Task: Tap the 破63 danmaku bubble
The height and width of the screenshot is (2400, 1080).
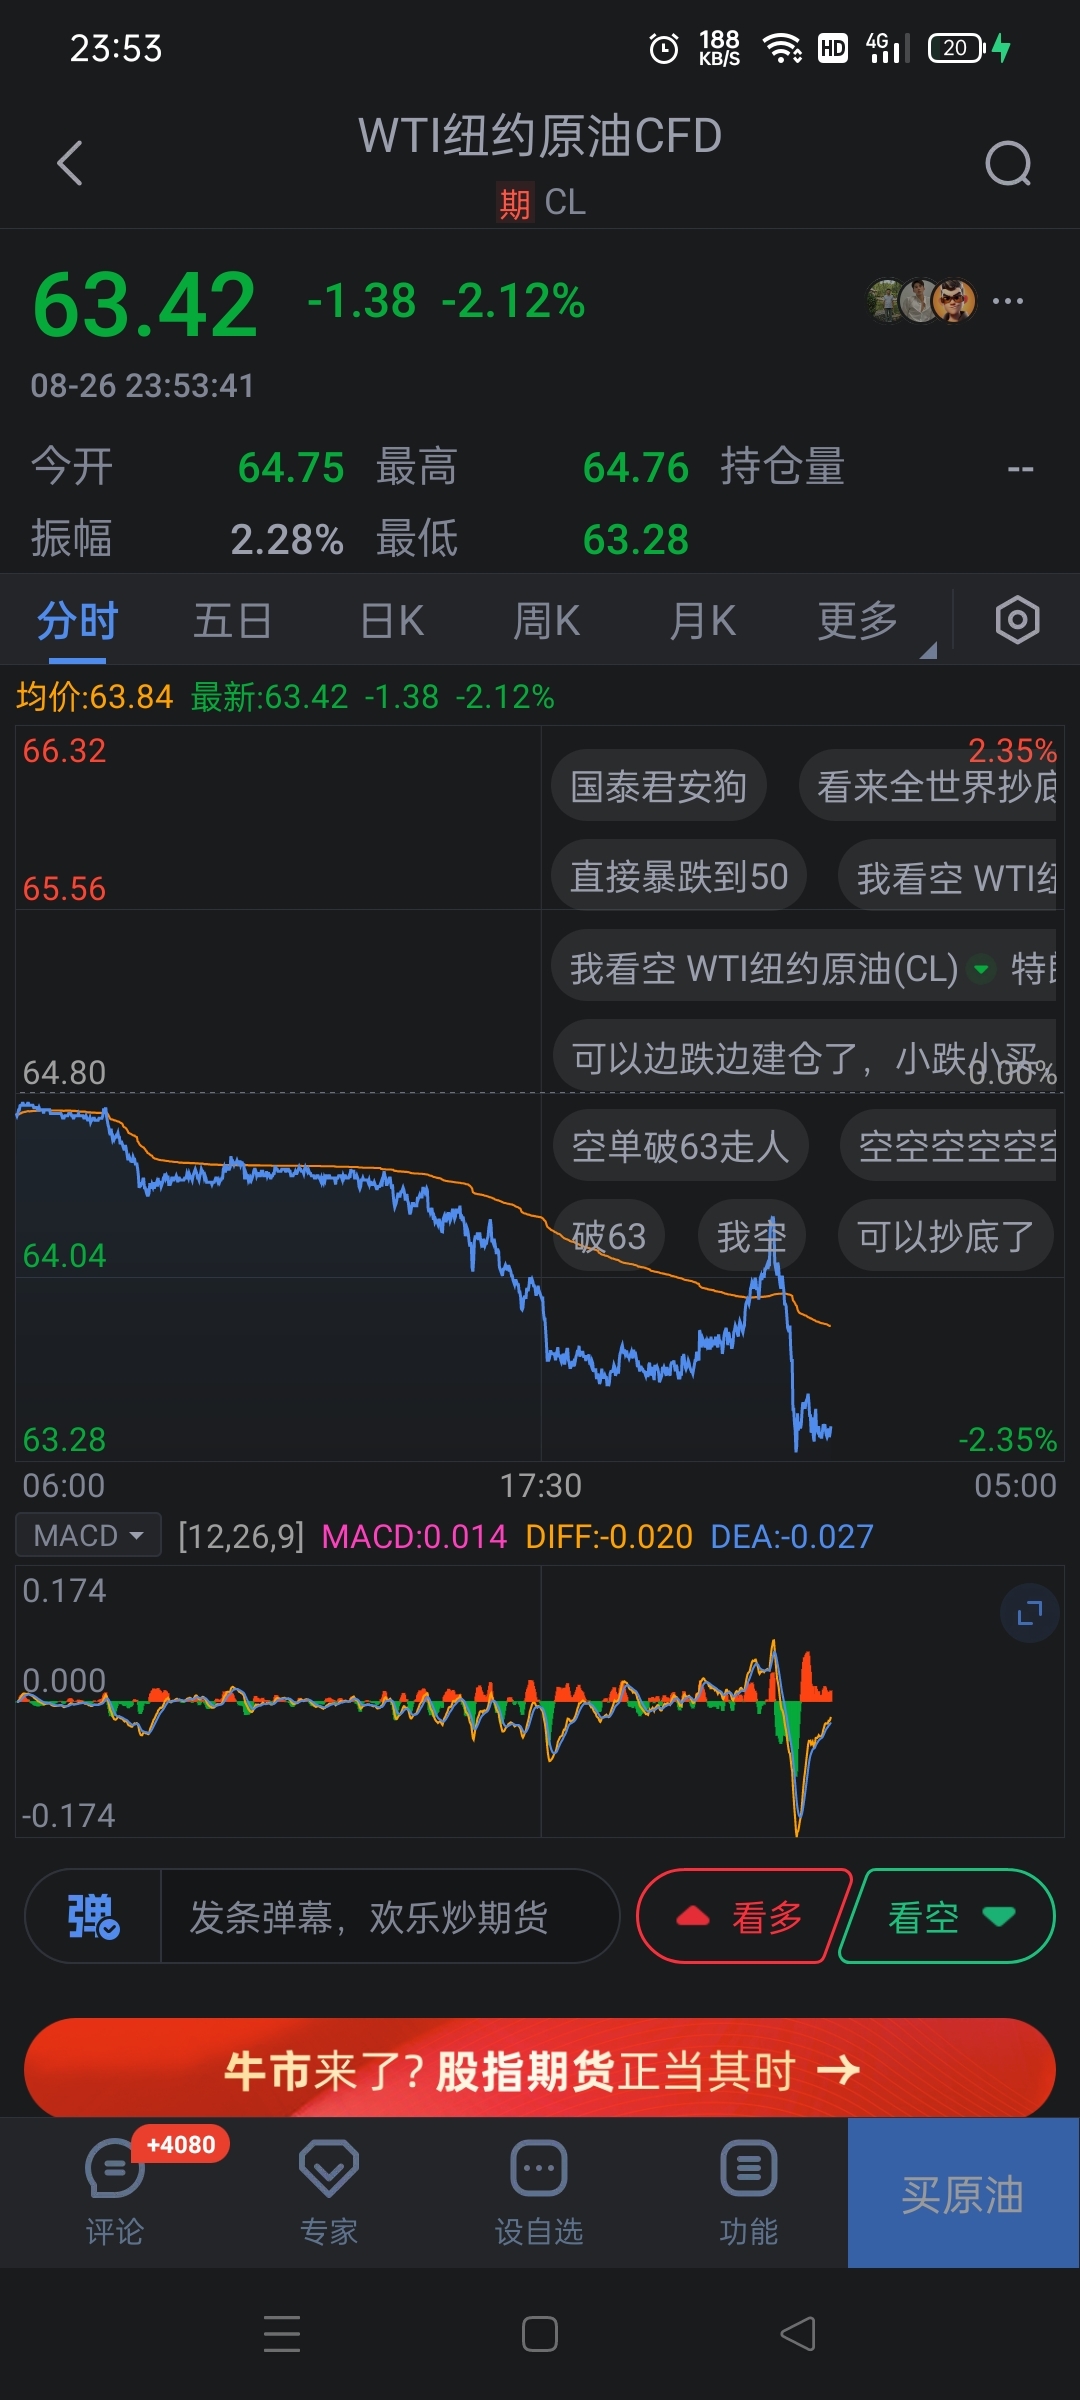Action: click(609, 1236)
